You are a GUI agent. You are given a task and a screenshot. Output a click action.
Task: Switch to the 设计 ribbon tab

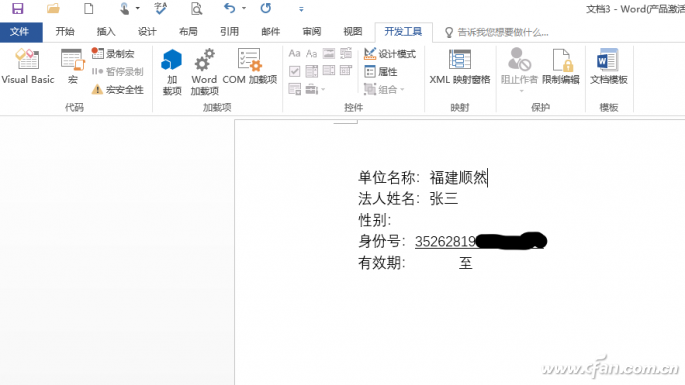147,31
